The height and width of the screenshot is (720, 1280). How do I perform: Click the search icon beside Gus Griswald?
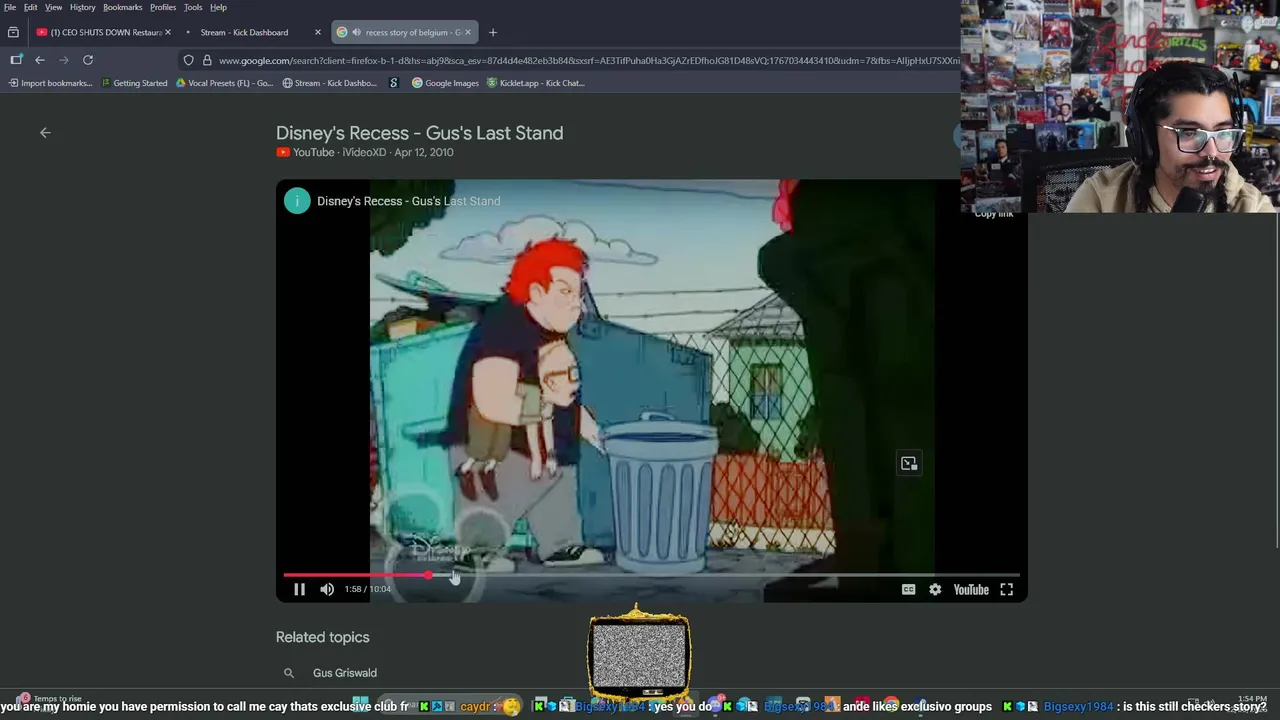[x=288, y=673]
